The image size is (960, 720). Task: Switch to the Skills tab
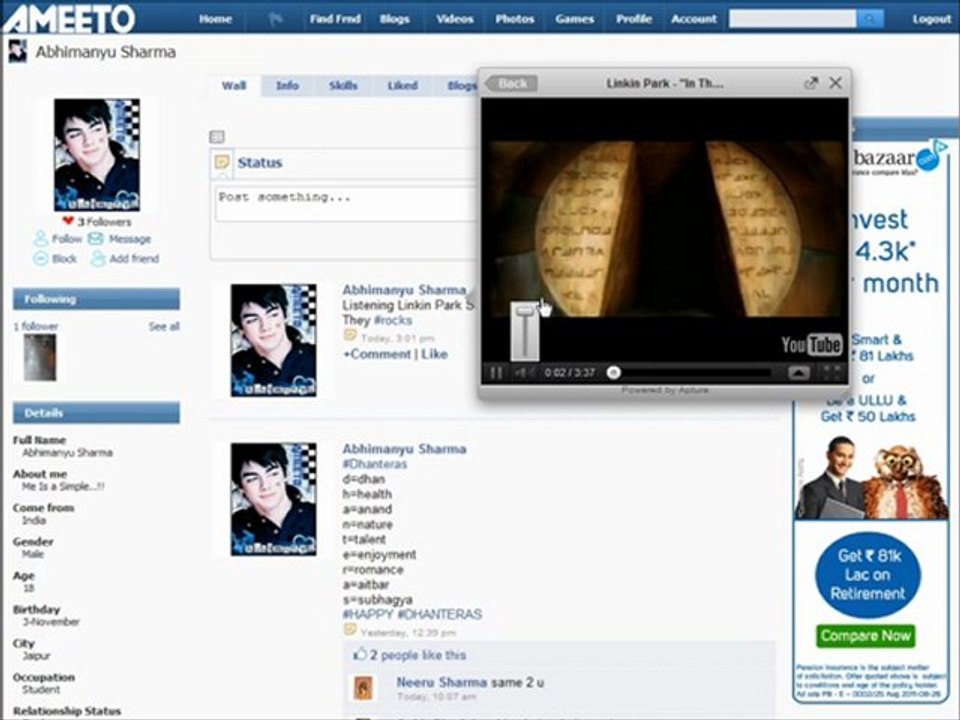(x=343, y=86)
